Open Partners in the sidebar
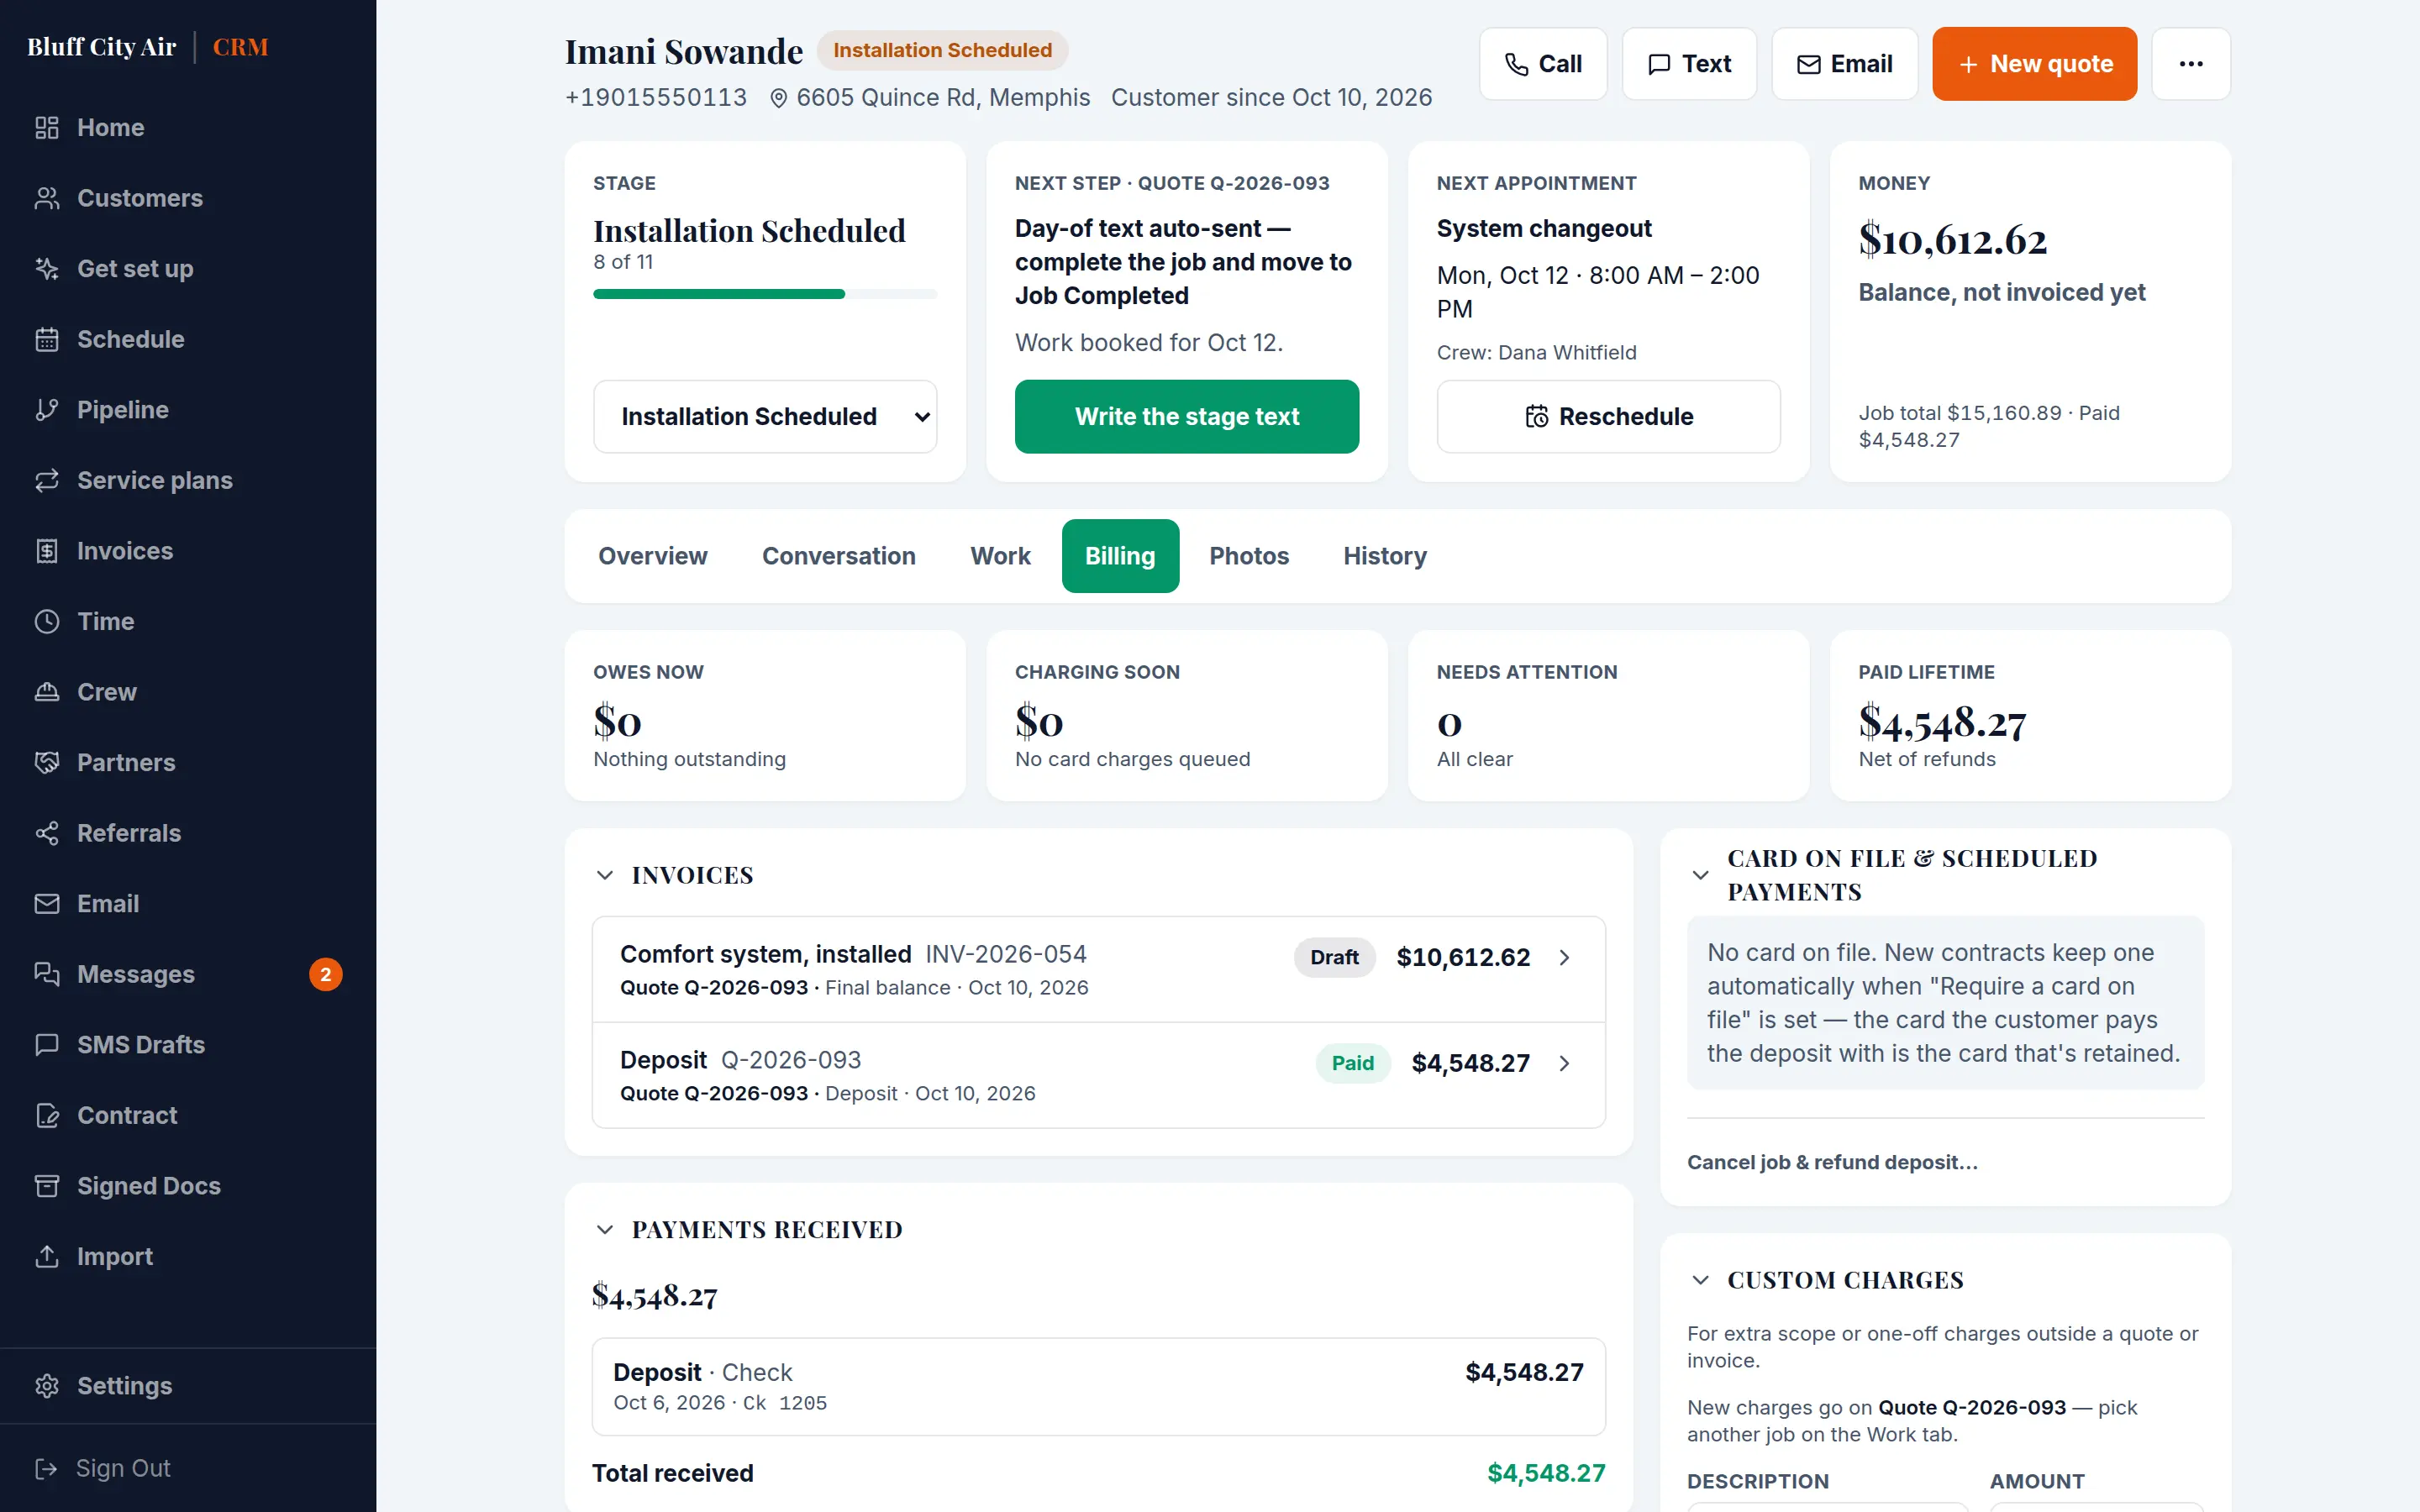Screen dimensions: 2420x1512 [188, 762]
